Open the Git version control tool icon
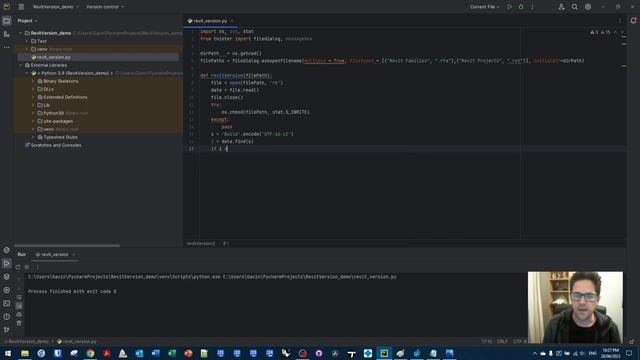 [x=7, y=330]
